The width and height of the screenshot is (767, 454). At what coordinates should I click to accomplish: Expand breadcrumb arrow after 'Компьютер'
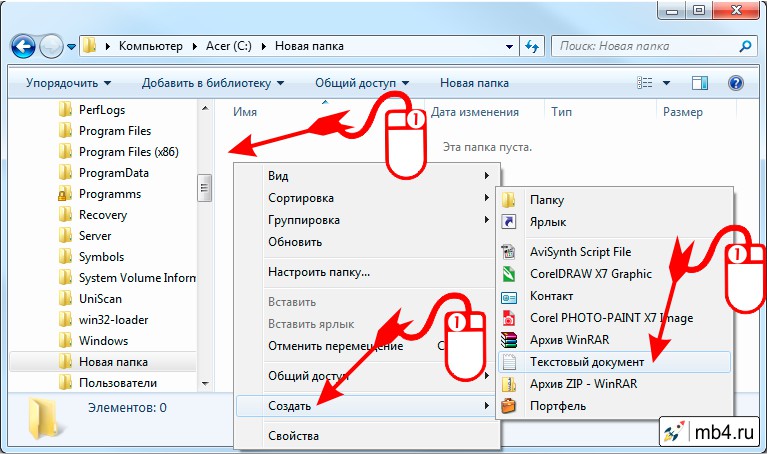point(195,46)
